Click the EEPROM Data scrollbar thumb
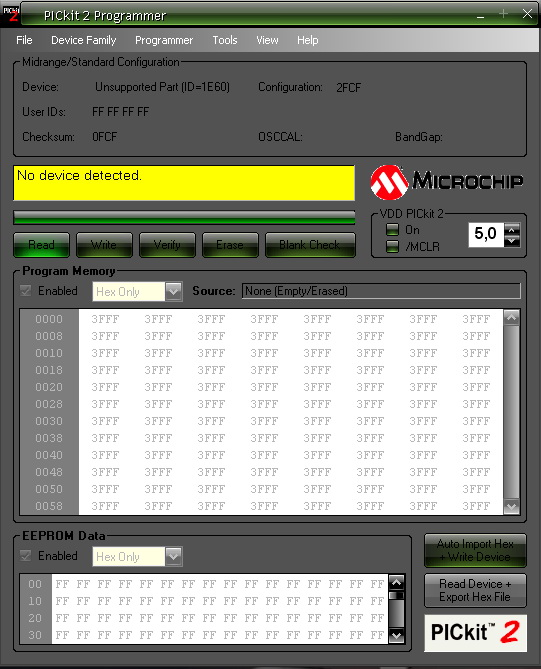This screenshot has height=669, width=541. [397, 595]
